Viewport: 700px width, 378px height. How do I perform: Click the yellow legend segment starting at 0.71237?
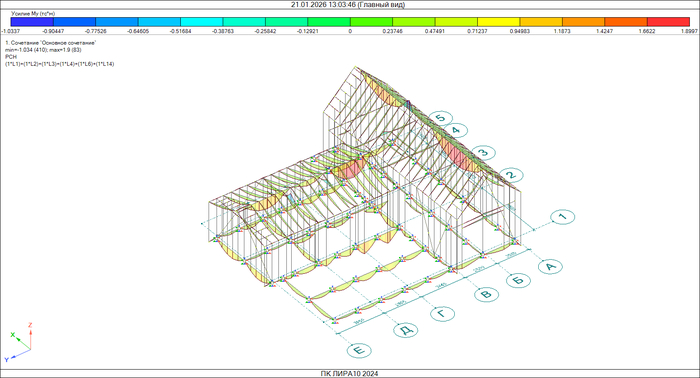pos(499,21)
